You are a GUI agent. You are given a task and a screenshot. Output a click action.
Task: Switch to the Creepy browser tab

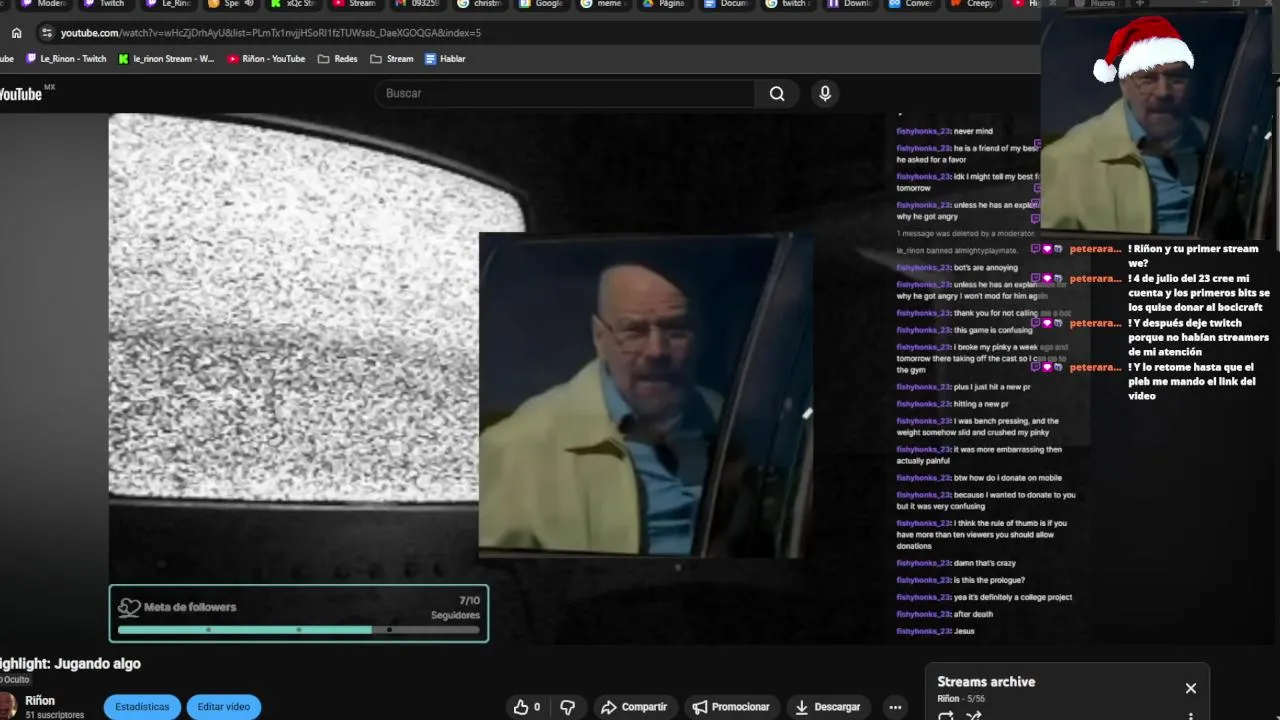pos(975,4)
